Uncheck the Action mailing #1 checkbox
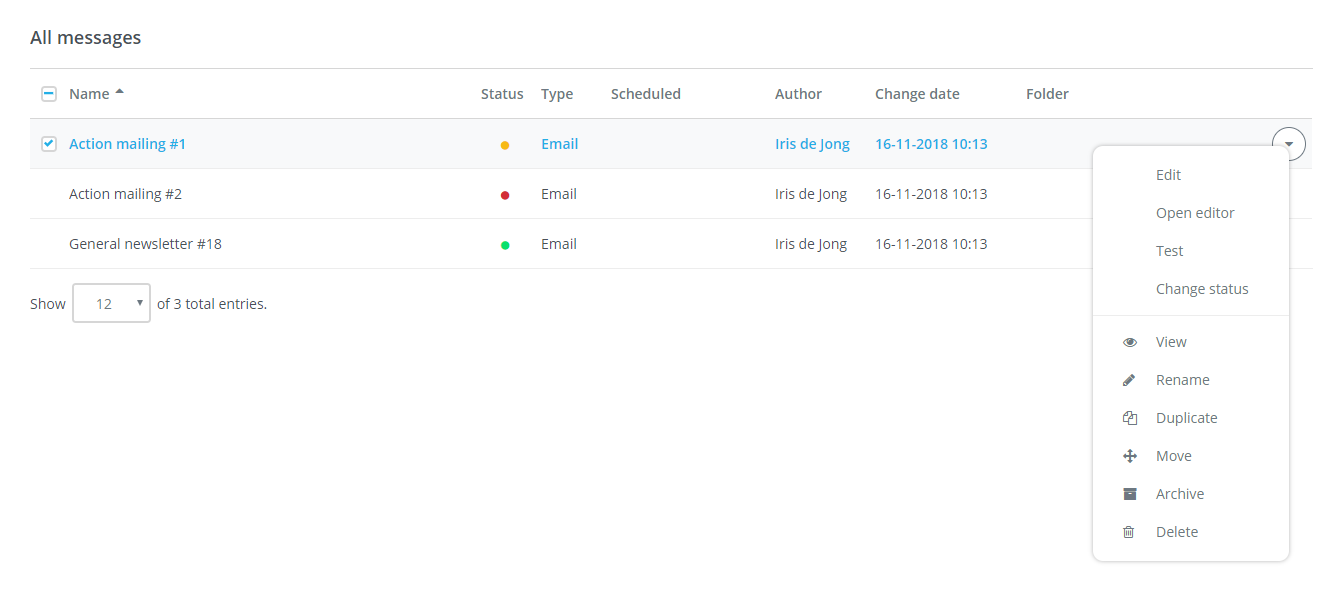 [x=49, y=144]
